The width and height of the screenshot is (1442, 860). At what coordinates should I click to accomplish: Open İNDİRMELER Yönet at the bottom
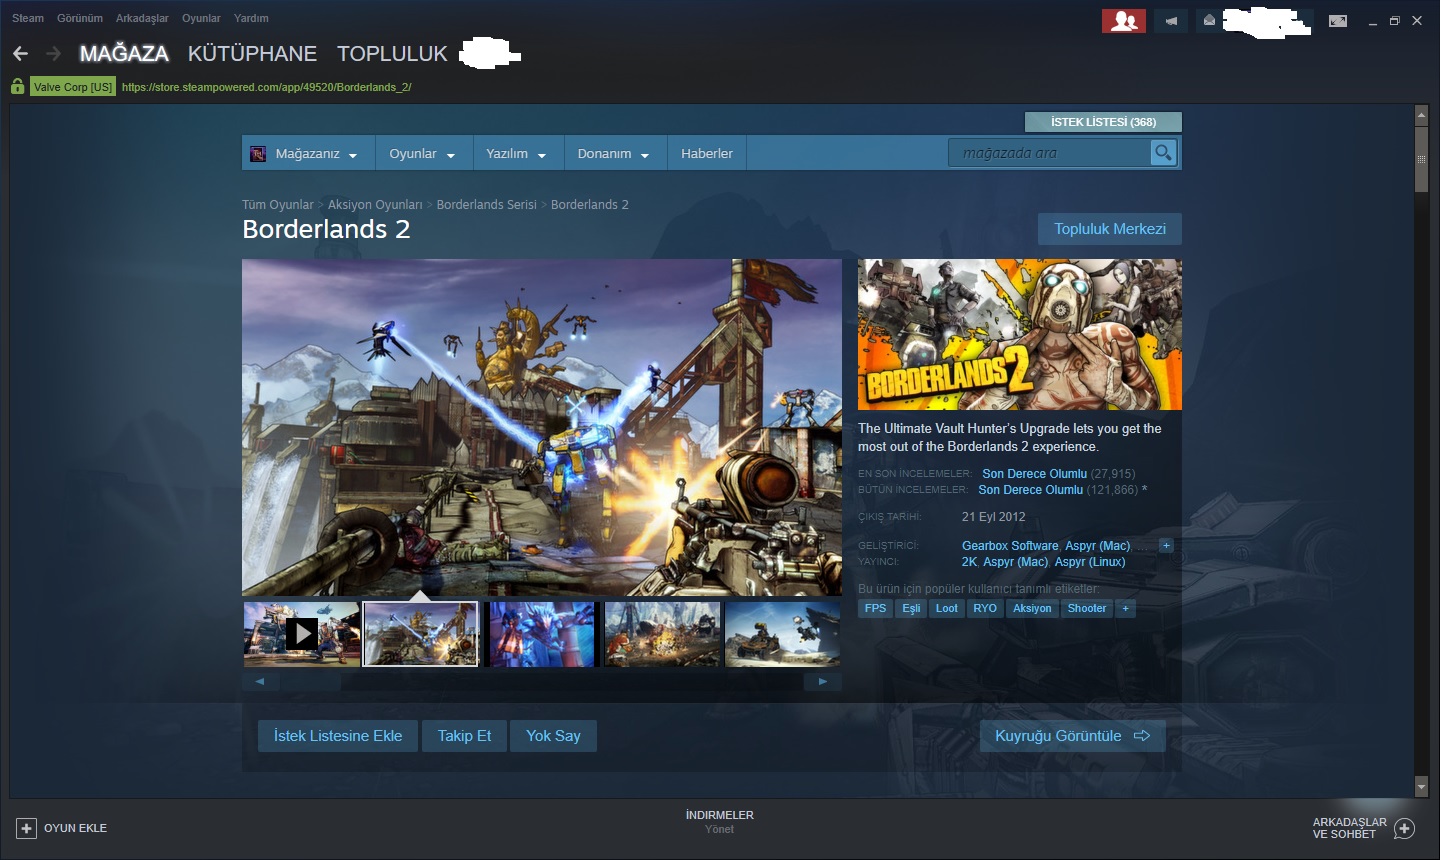point(719,822)
